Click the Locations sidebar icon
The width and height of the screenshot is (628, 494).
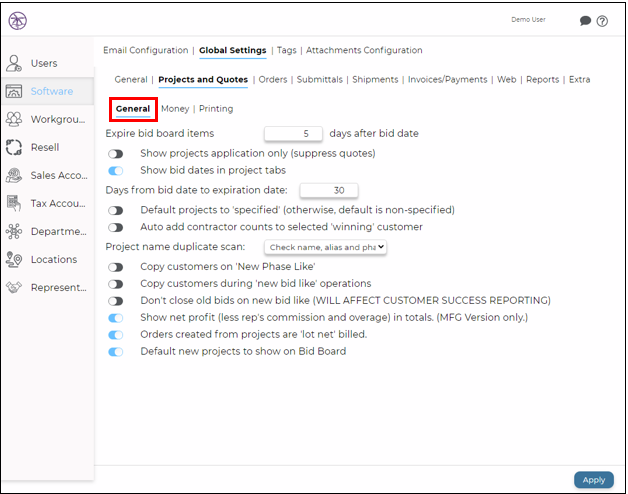click(14, 260)
